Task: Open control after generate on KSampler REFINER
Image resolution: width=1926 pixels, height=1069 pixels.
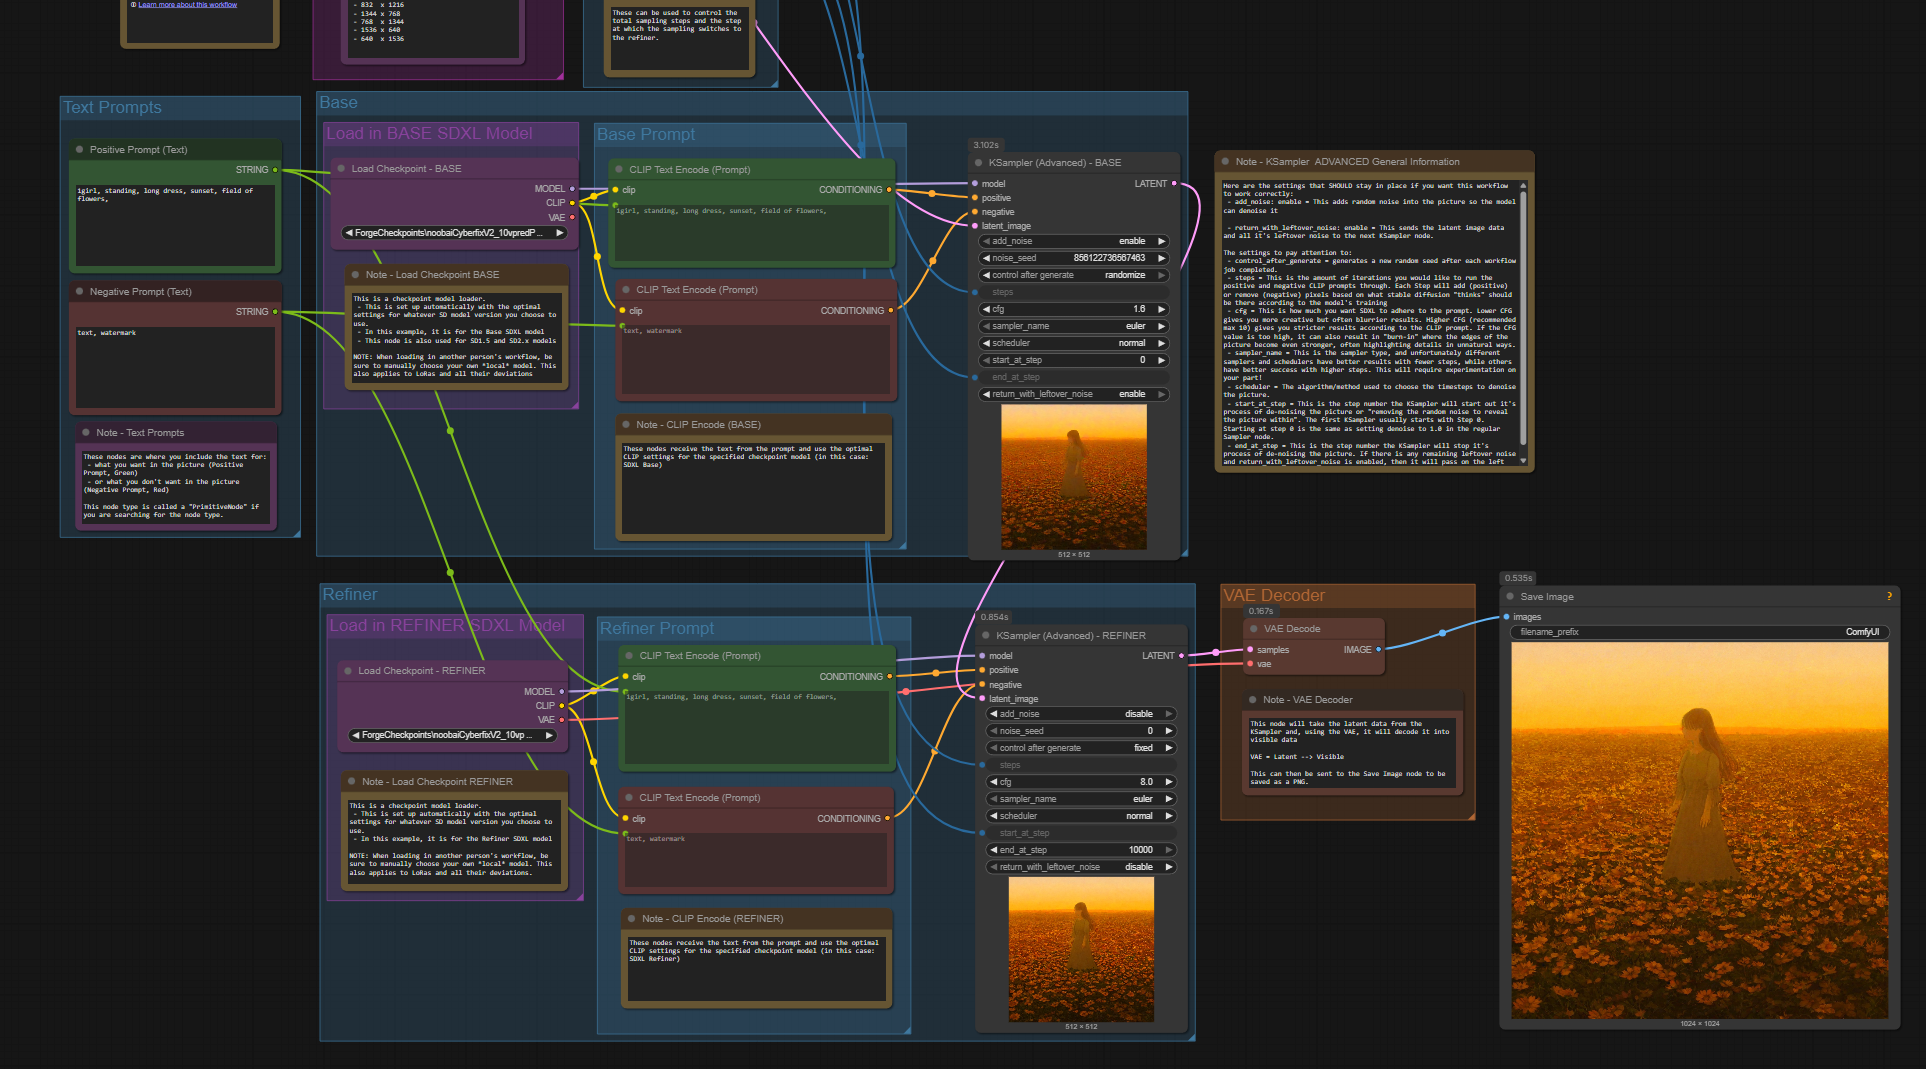Action: pyautogui.click(x=1081, y=748)
